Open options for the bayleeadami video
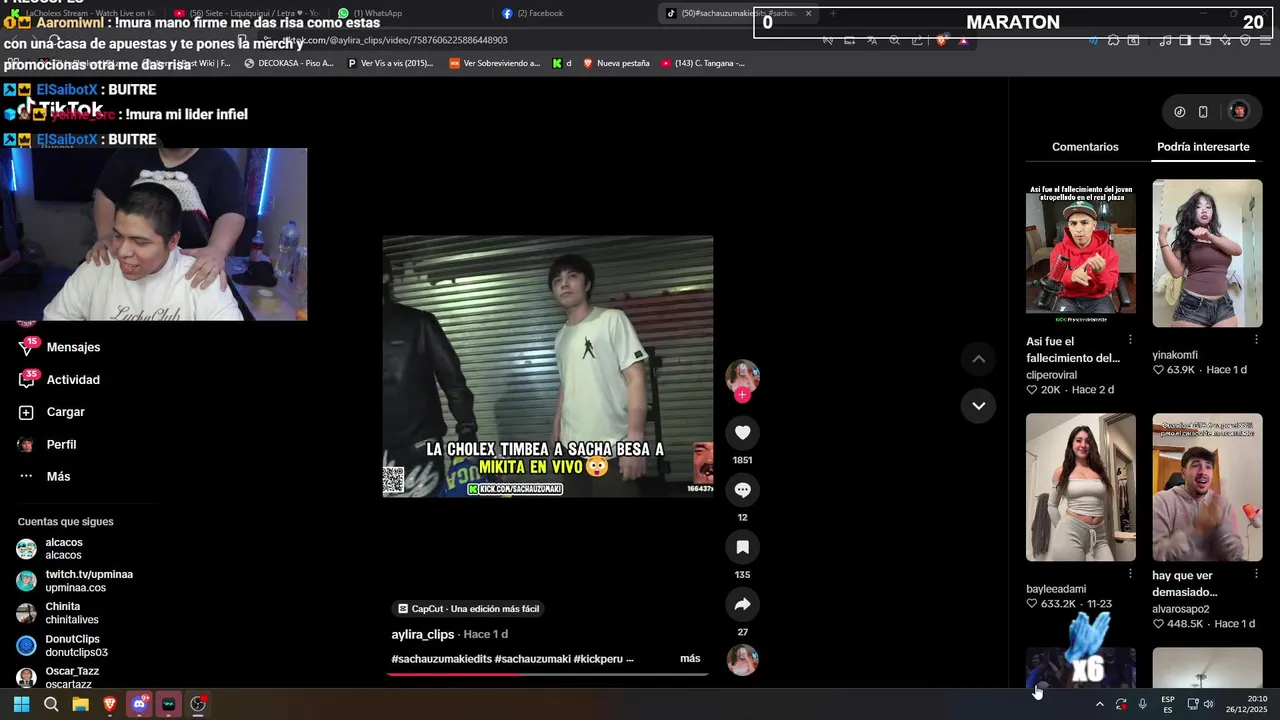The height and width of the screenshot is (720, 1280). point(1130,574)
